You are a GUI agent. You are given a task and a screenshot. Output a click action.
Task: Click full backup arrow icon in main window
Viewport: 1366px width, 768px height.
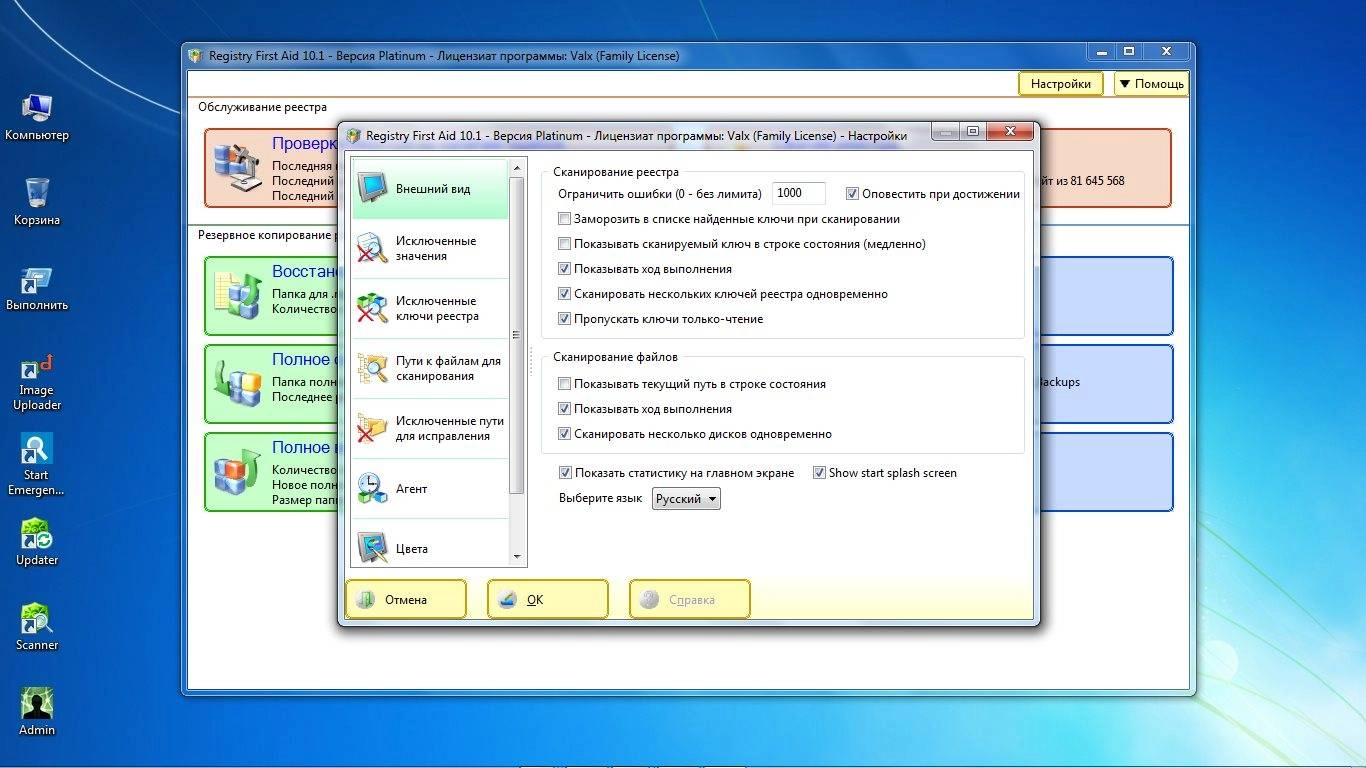point(238,383)
